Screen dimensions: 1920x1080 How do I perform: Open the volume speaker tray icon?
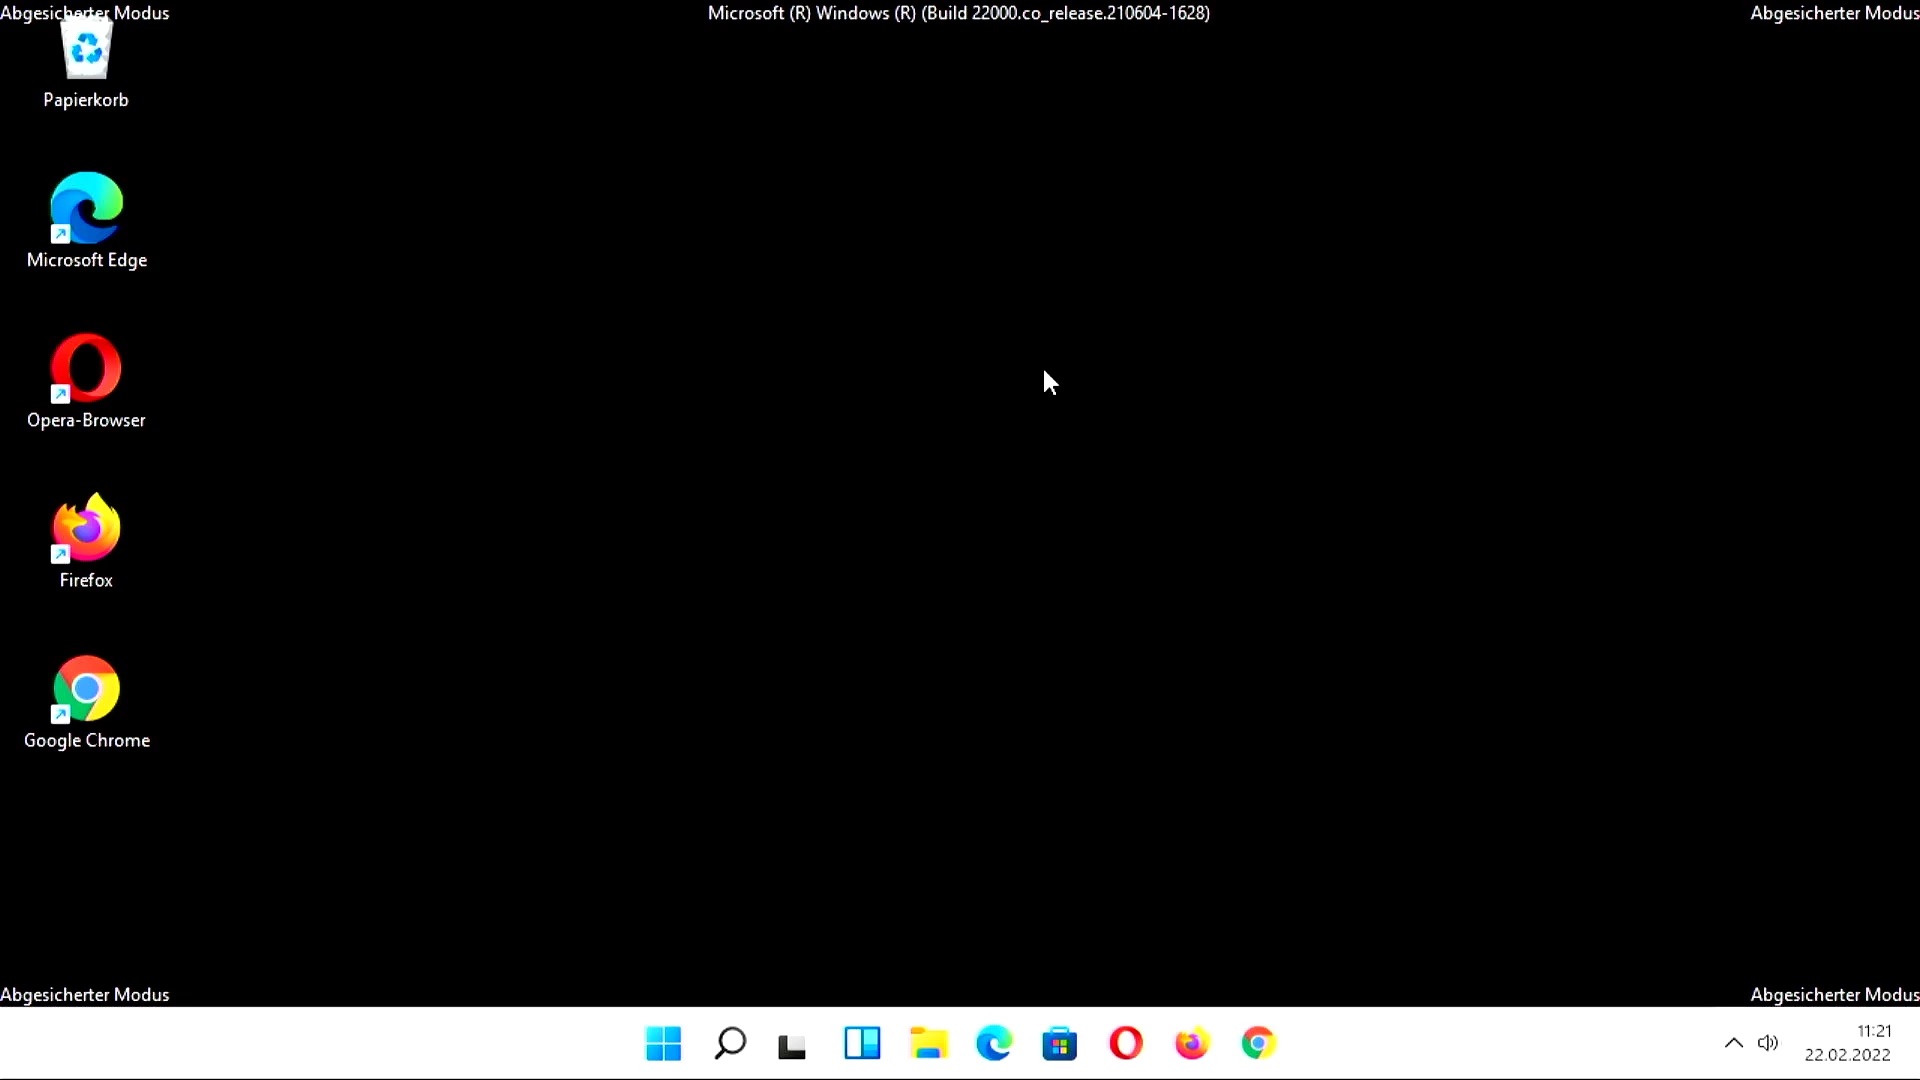coord(1768,1043)
